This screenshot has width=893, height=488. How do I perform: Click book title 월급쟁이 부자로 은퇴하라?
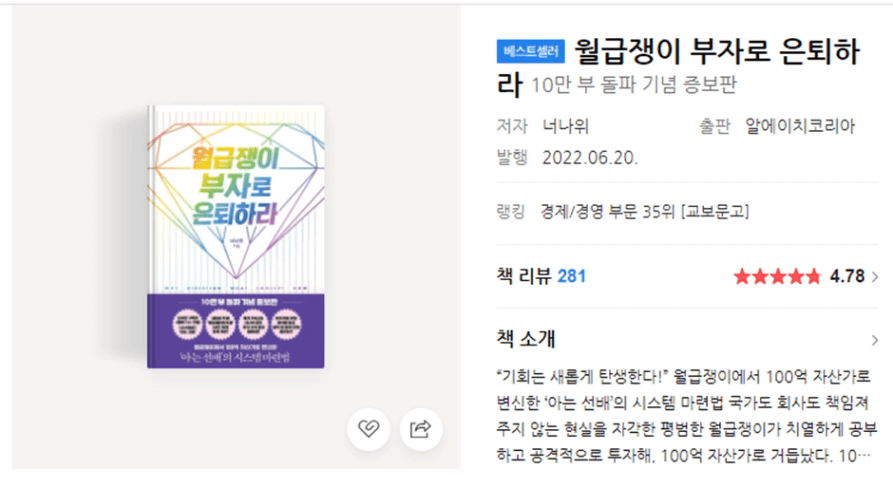pos(678,67)
